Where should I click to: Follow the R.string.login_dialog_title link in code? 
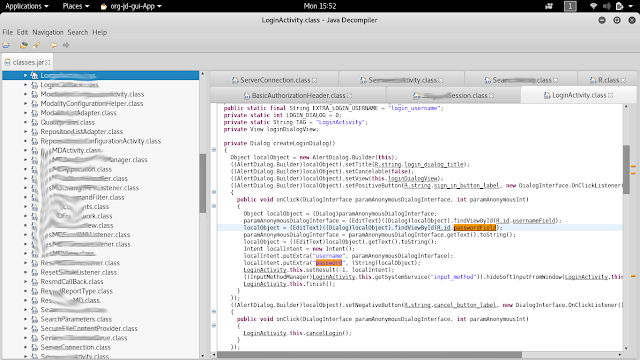420,164
